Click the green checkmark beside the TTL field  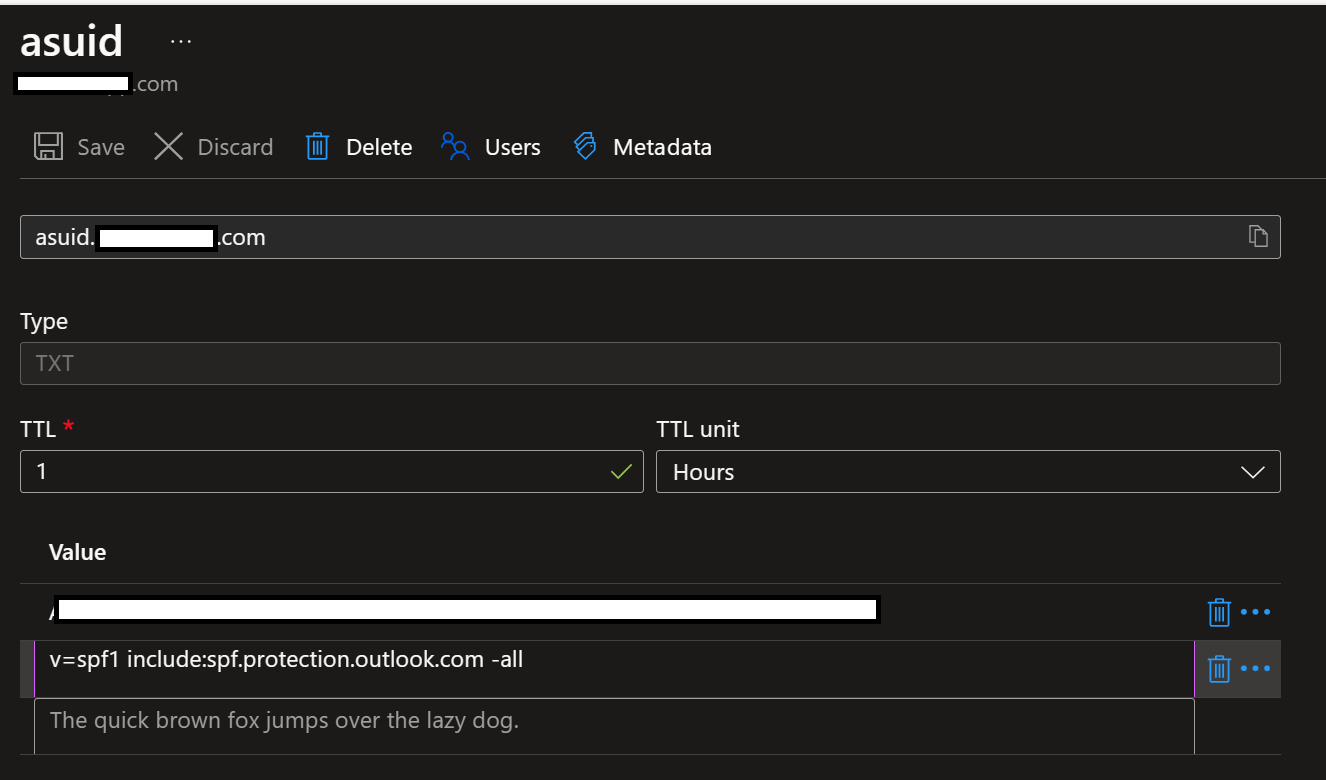[x=620, y=471]
